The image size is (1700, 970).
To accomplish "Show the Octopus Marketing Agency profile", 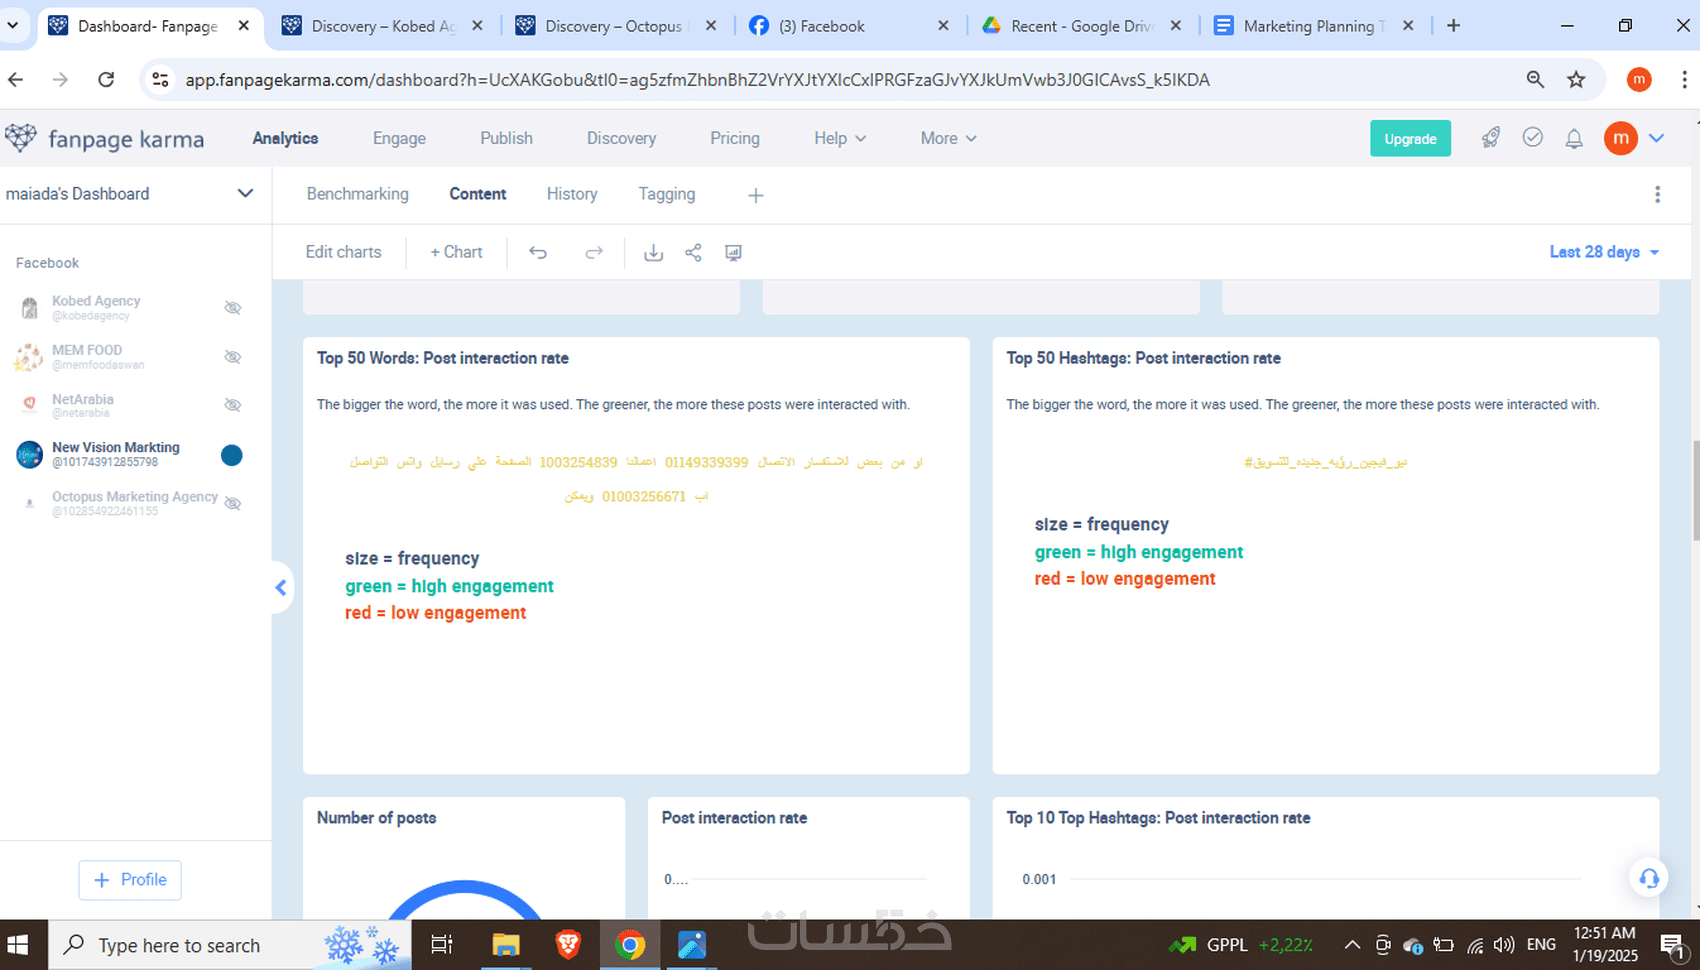I will [x=233, y=503].
